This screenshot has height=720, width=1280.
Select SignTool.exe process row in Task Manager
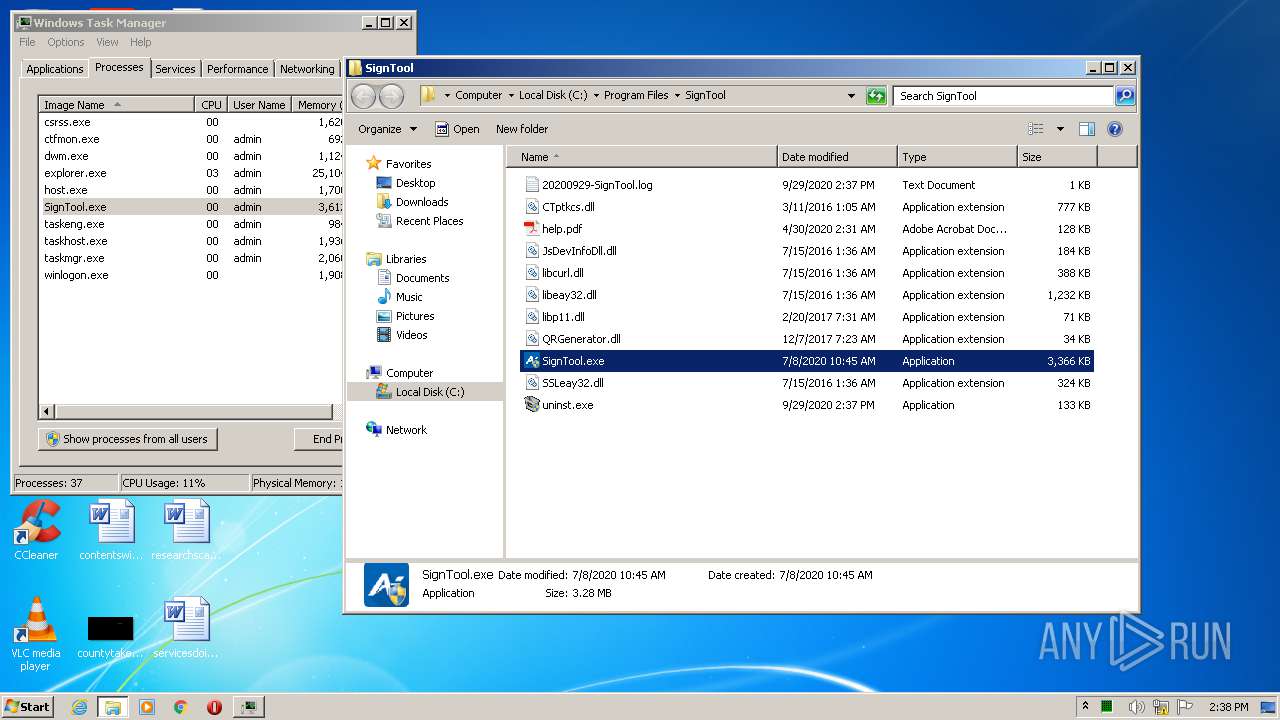[x=191, y=207]
